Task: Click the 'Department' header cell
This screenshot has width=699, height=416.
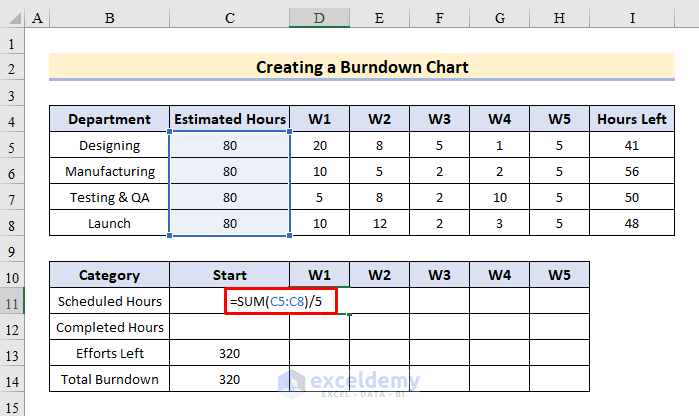Action: pos(109,120)
